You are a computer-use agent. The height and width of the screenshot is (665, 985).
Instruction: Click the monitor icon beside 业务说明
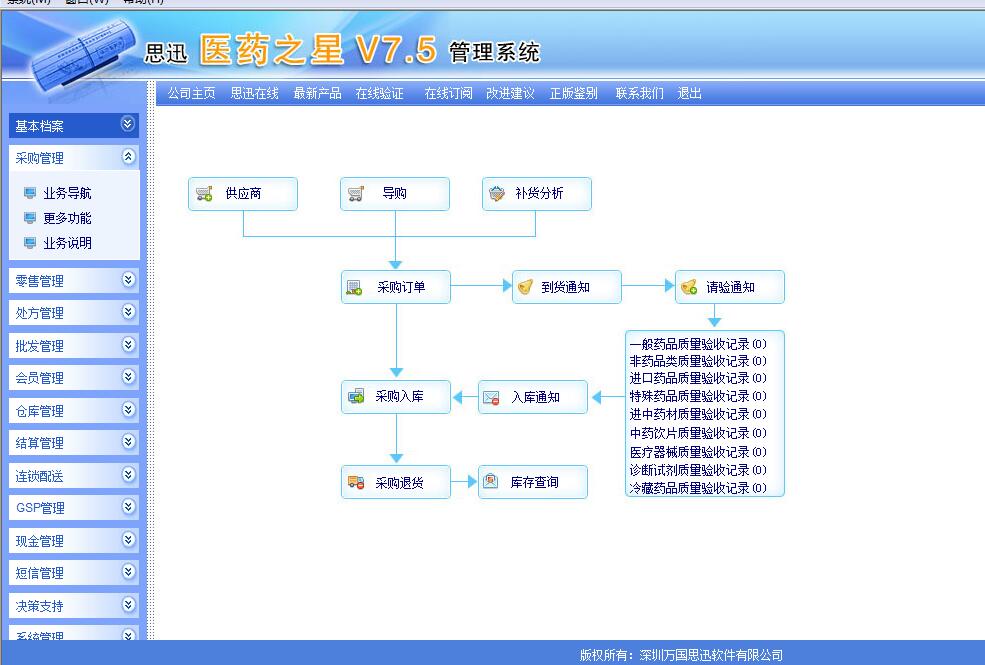coord(30,243)
